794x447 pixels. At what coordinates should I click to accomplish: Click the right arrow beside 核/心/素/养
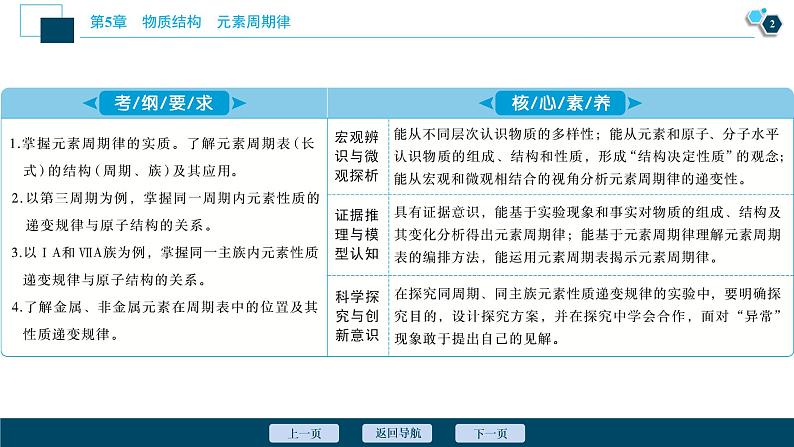click(635, 103)
